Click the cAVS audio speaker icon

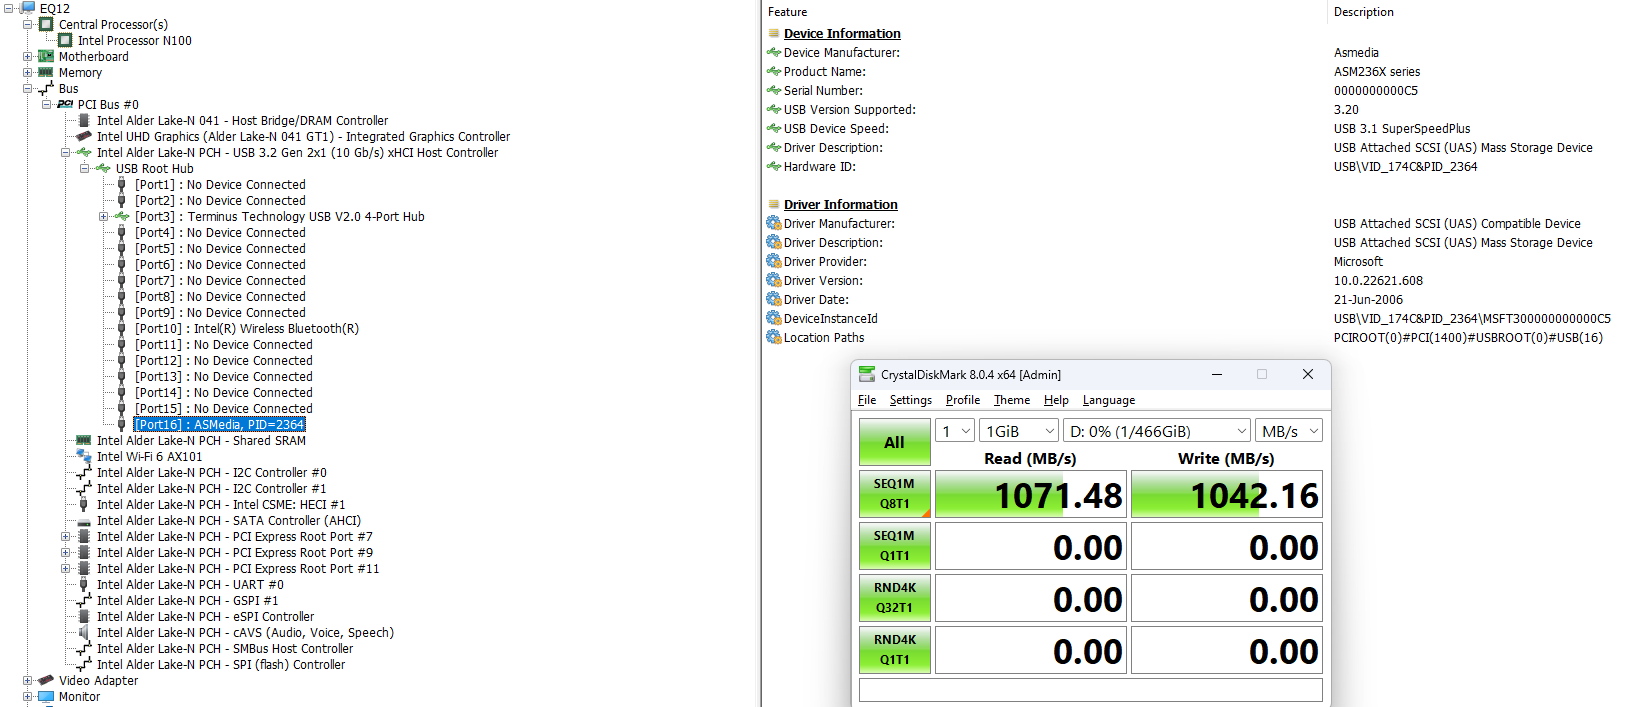(84, 632)
